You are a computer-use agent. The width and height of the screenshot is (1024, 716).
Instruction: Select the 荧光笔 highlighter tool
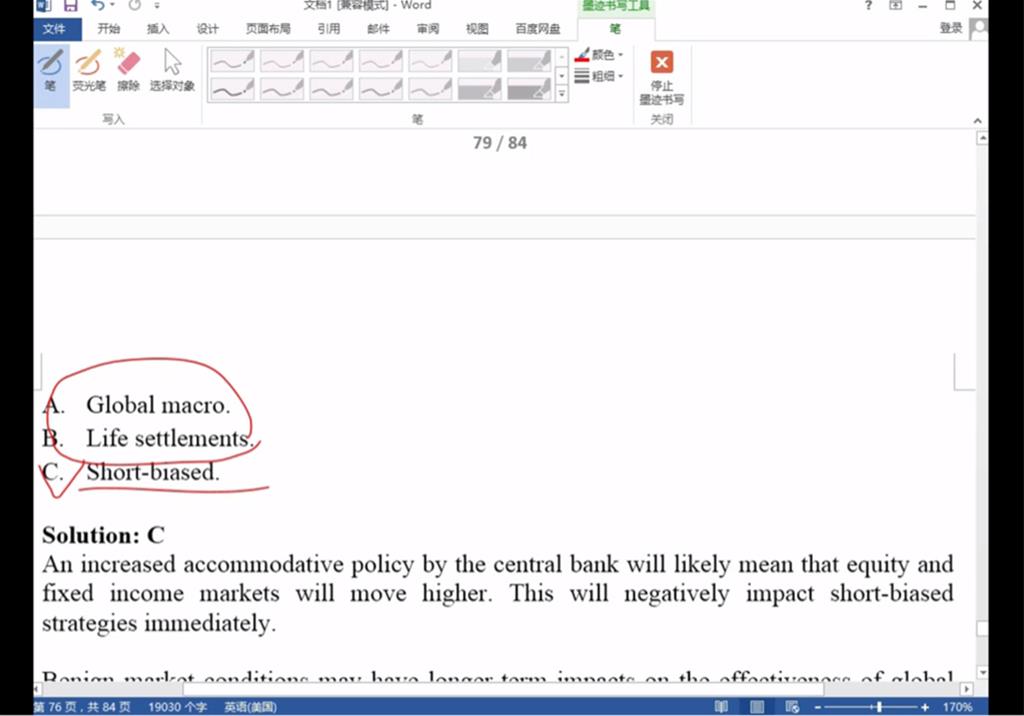[89, 71]
